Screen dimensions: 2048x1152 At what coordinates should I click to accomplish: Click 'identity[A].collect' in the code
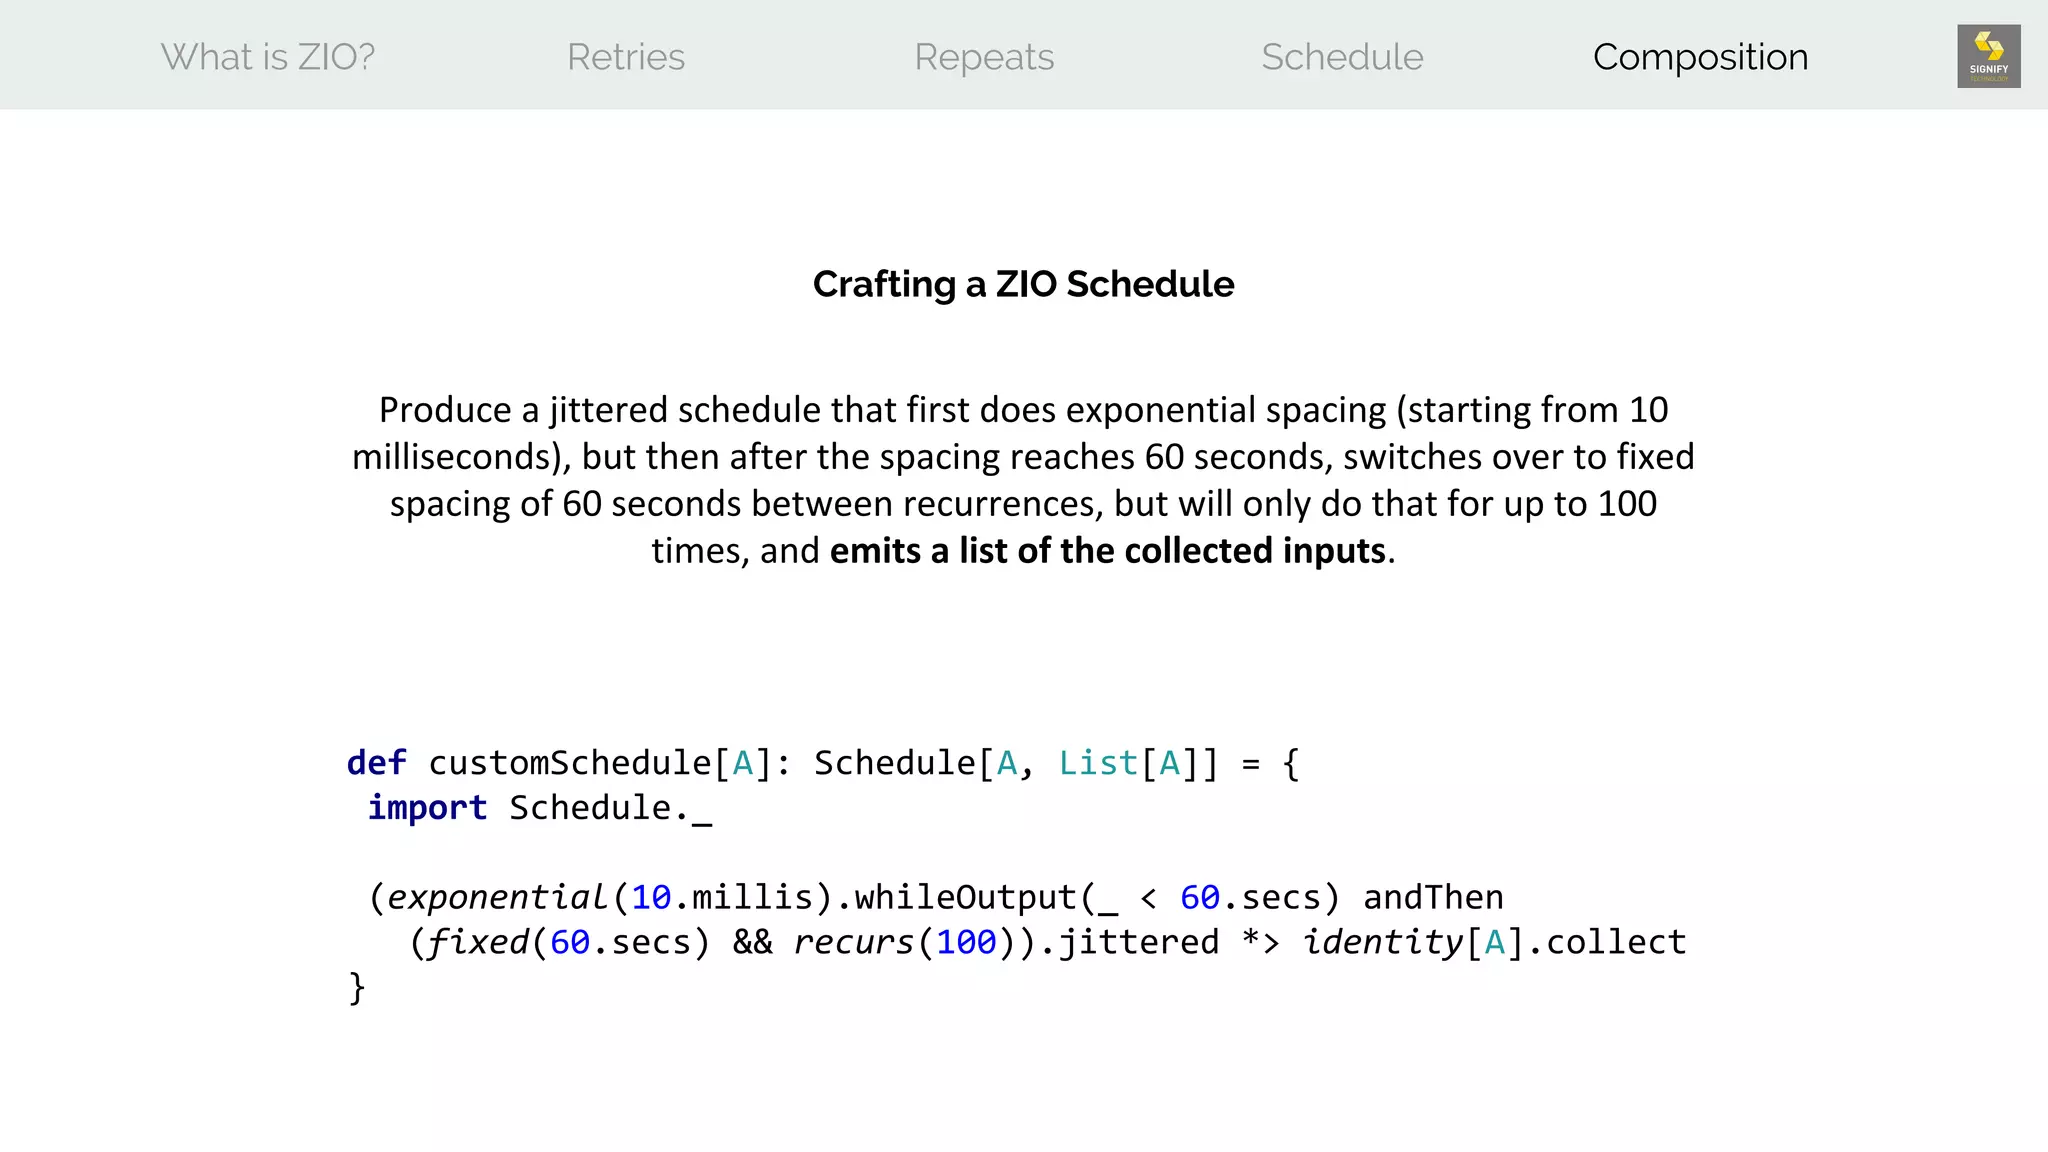[1494, 943]
